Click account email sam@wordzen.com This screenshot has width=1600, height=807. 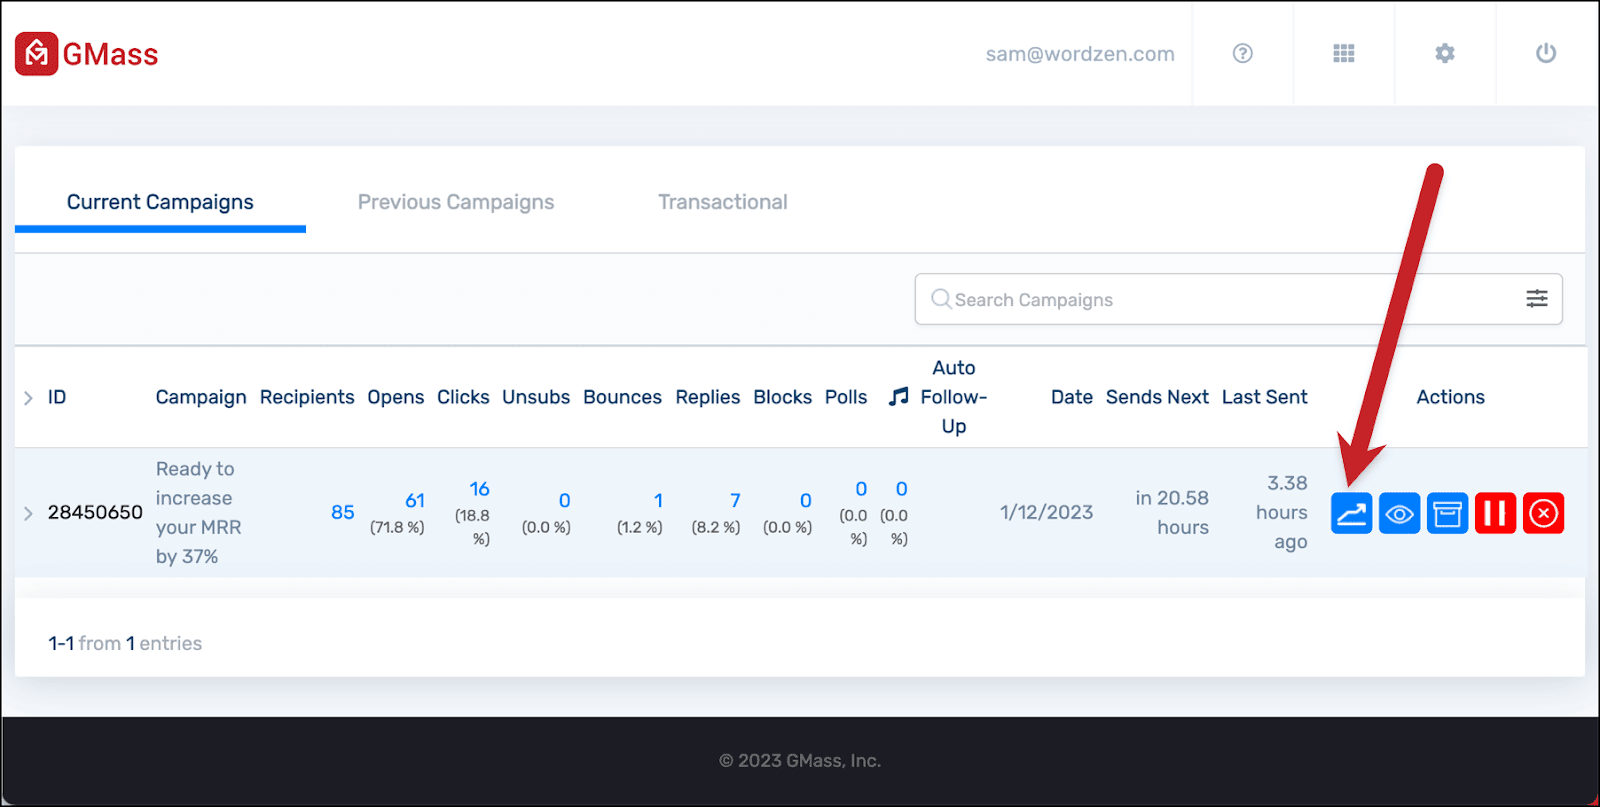click(x=1080, y=54)
